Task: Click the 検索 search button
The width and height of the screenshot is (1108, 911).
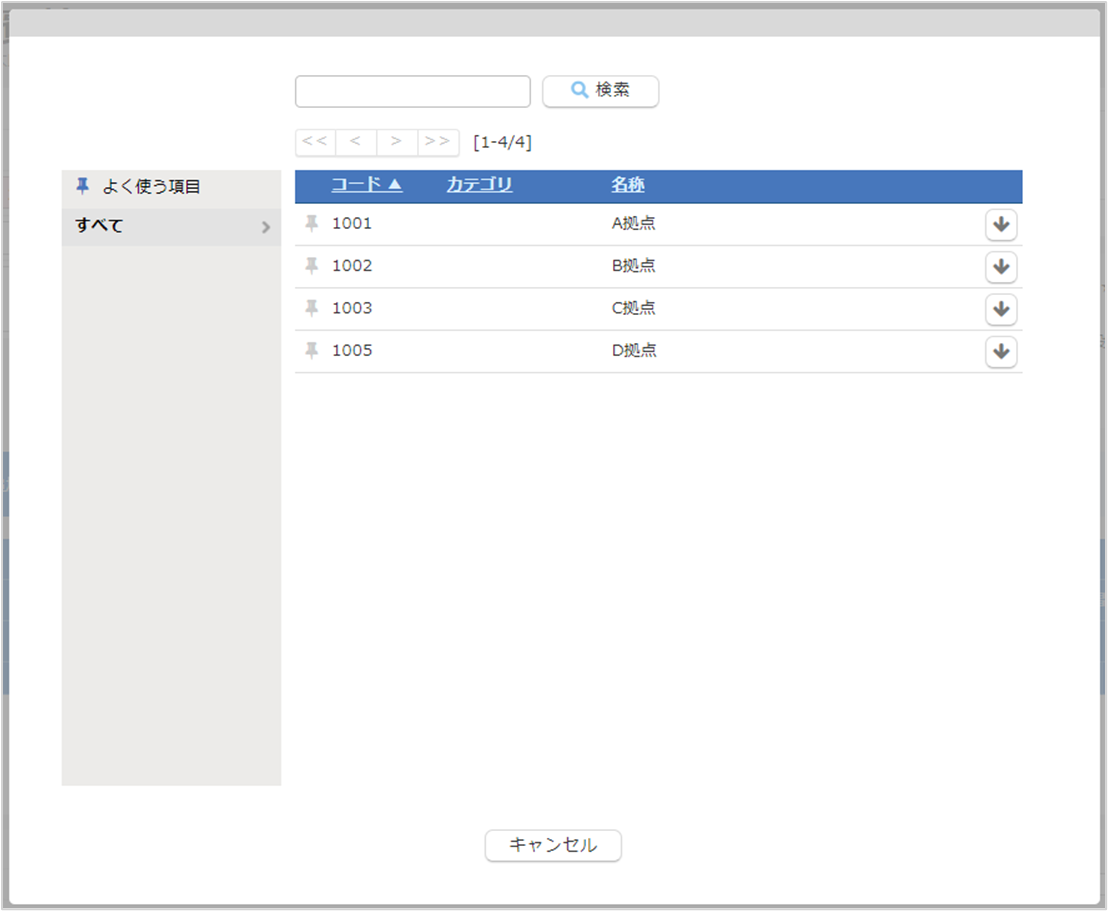Action: (600, 90)
